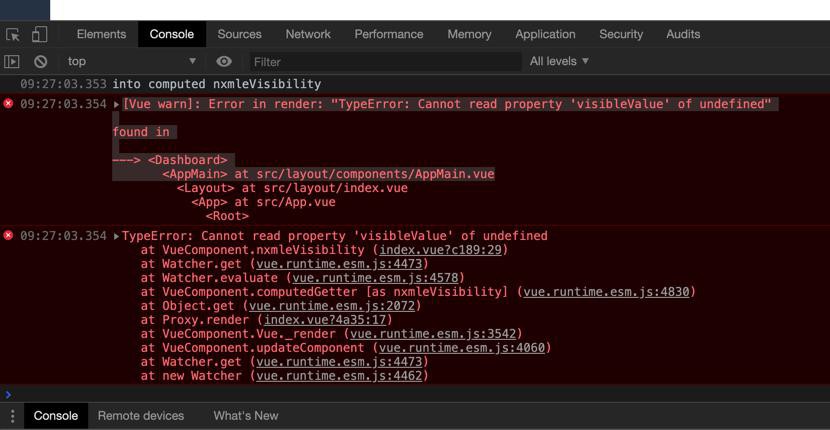Screen dimensions: 830x430
Task: Activate the inspect element picker icon
Action: coord(13,34)
